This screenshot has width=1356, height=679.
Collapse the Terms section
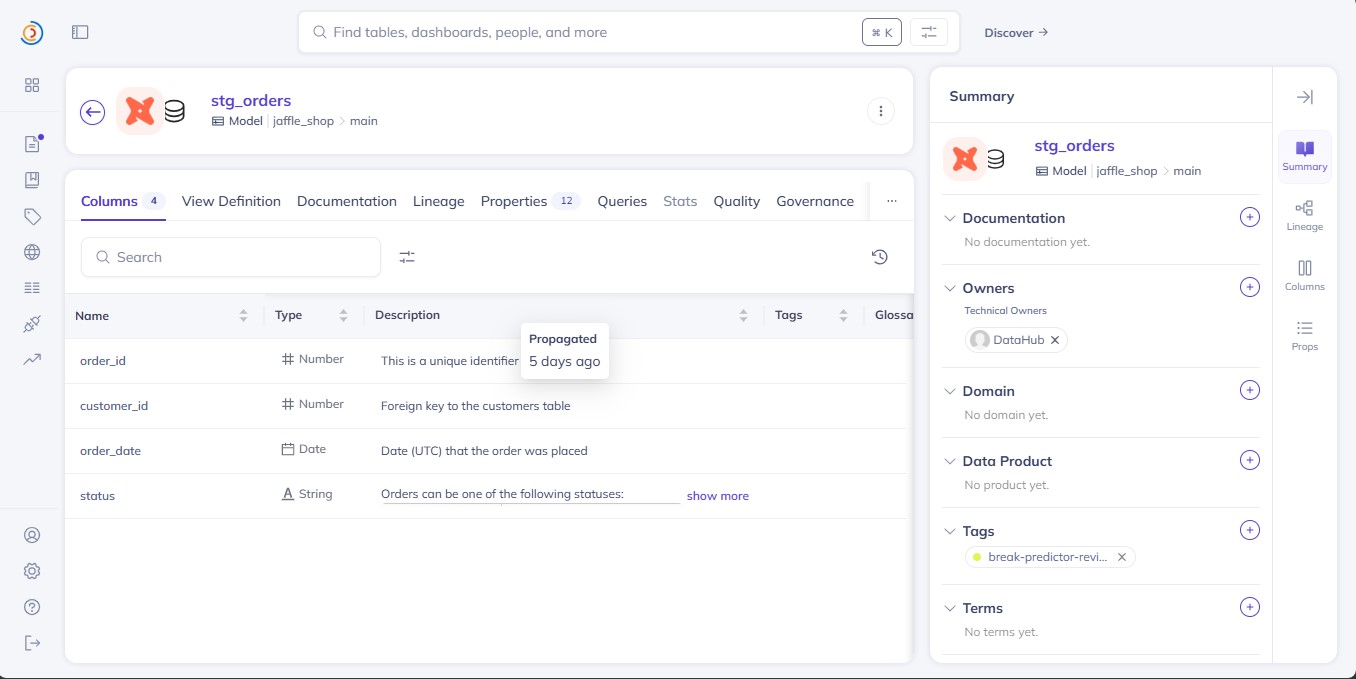pyautogui.click(x=950, y=608)
